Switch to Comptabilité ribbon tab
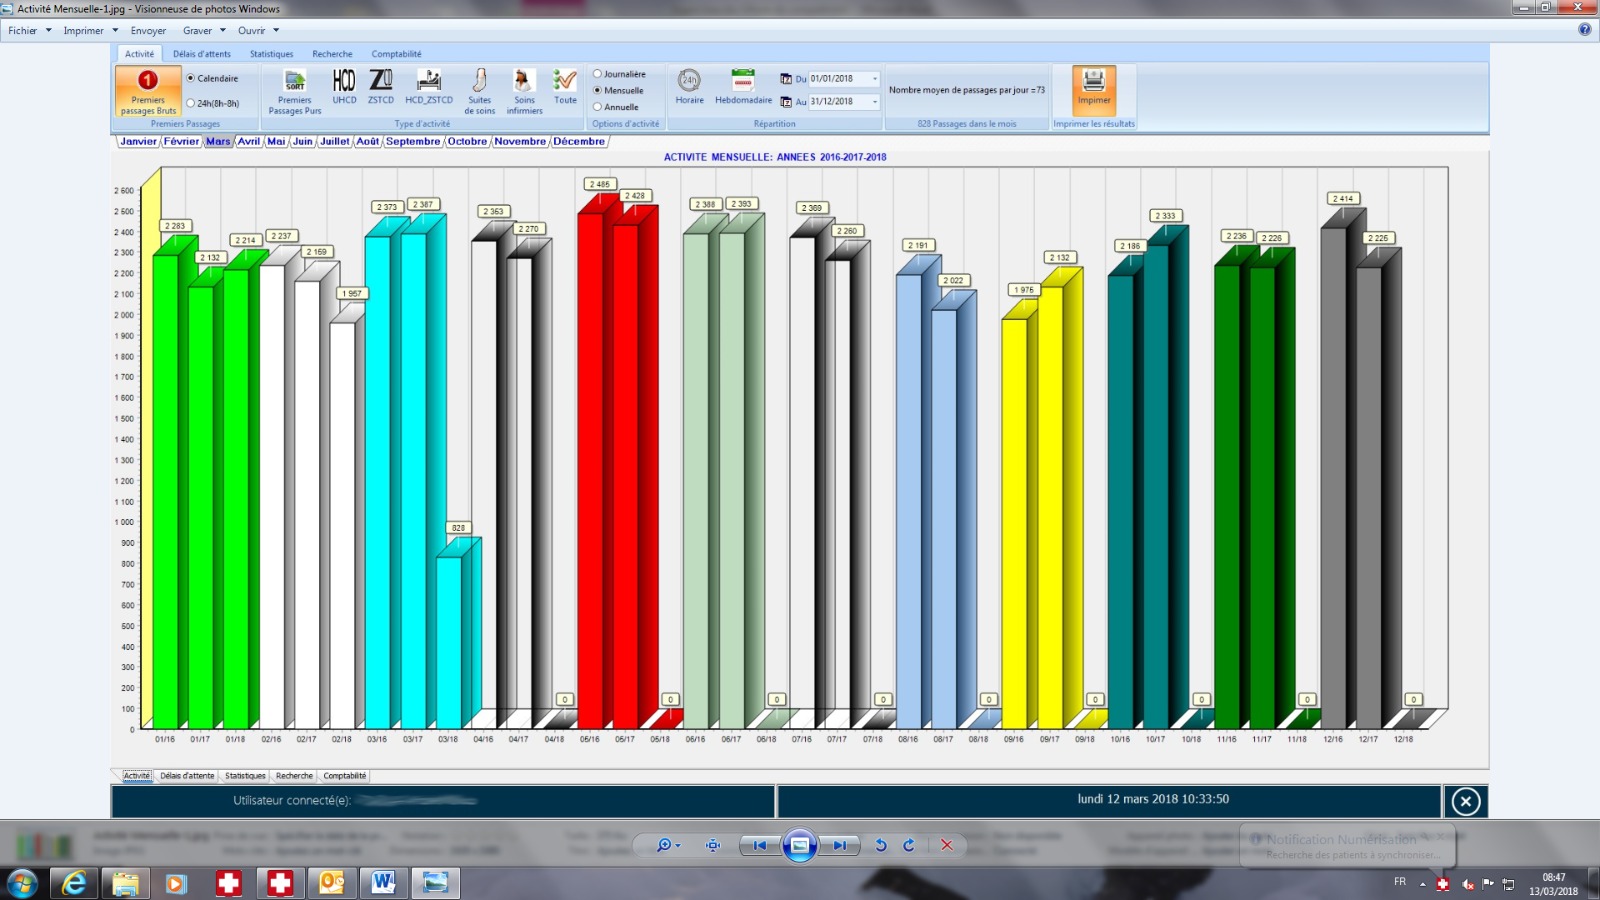Screen dimensions: 1600x900 (x=396, y=54)
